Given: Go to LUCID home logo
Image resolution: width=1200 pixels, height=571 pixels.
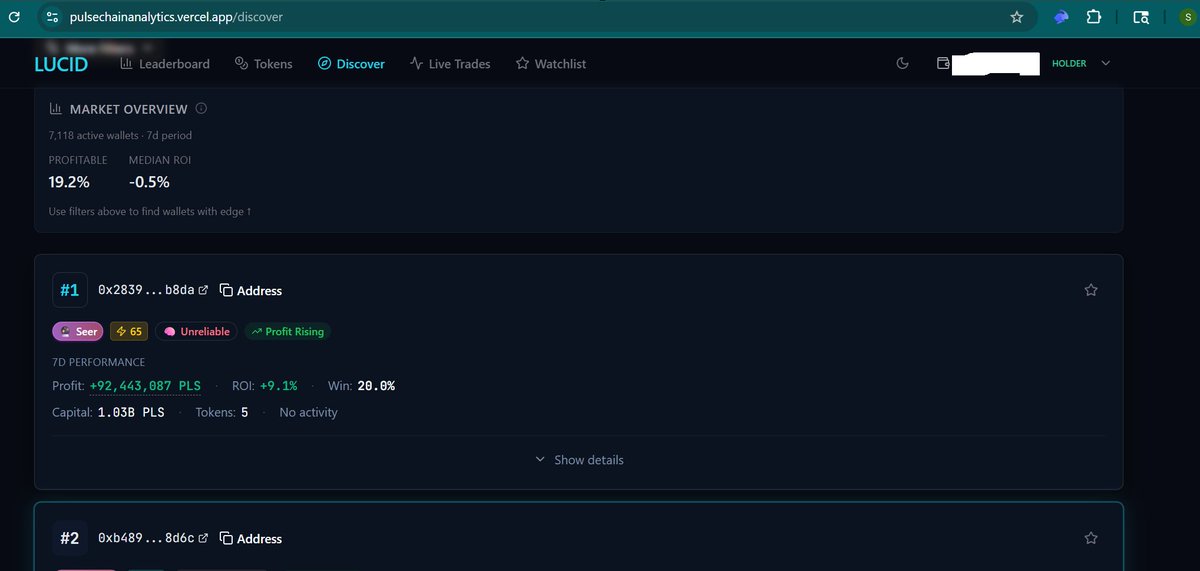Looking at the screenshot, I should tap(61, 64).
